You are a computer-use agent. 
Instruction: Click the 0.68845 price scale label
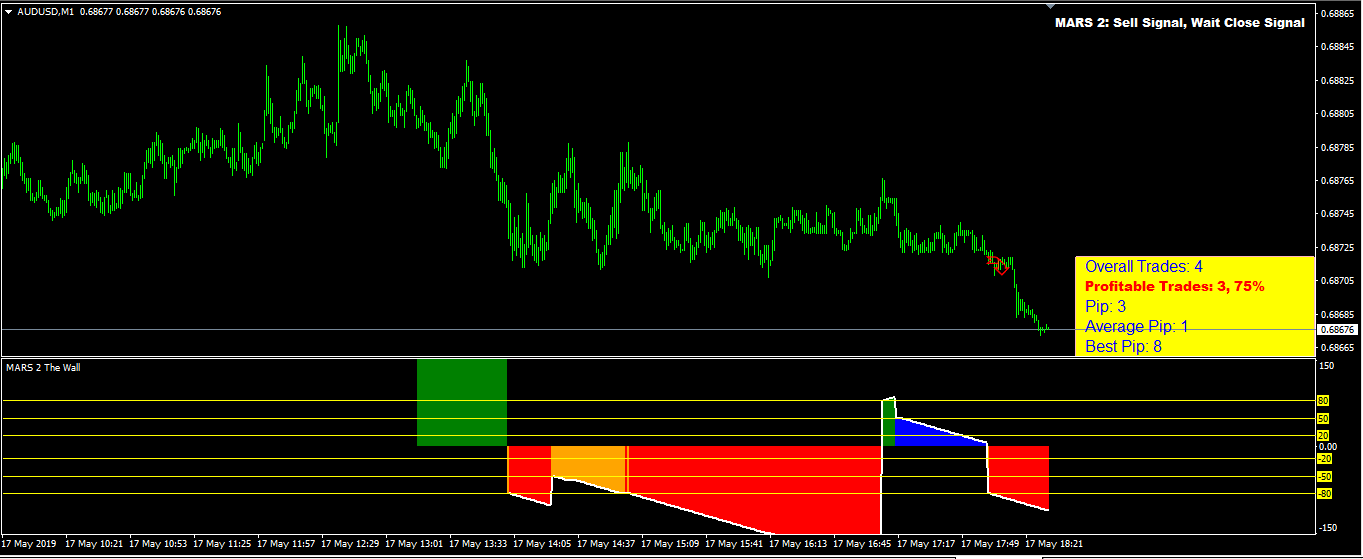pos(1338,46)
